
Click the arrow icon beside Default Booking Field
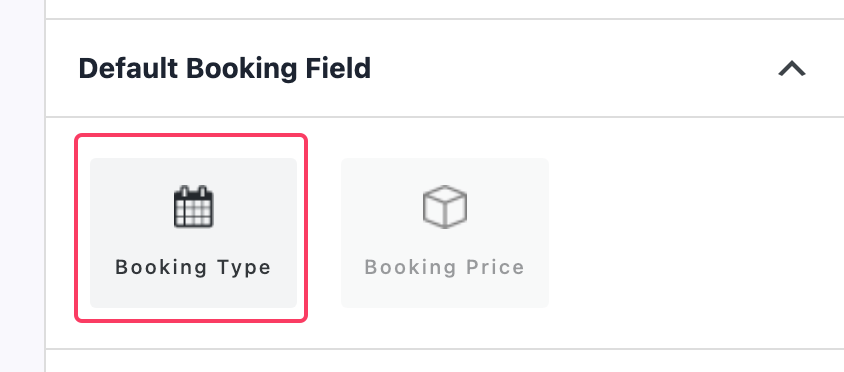pyautogui.click(x=792, y=69)
